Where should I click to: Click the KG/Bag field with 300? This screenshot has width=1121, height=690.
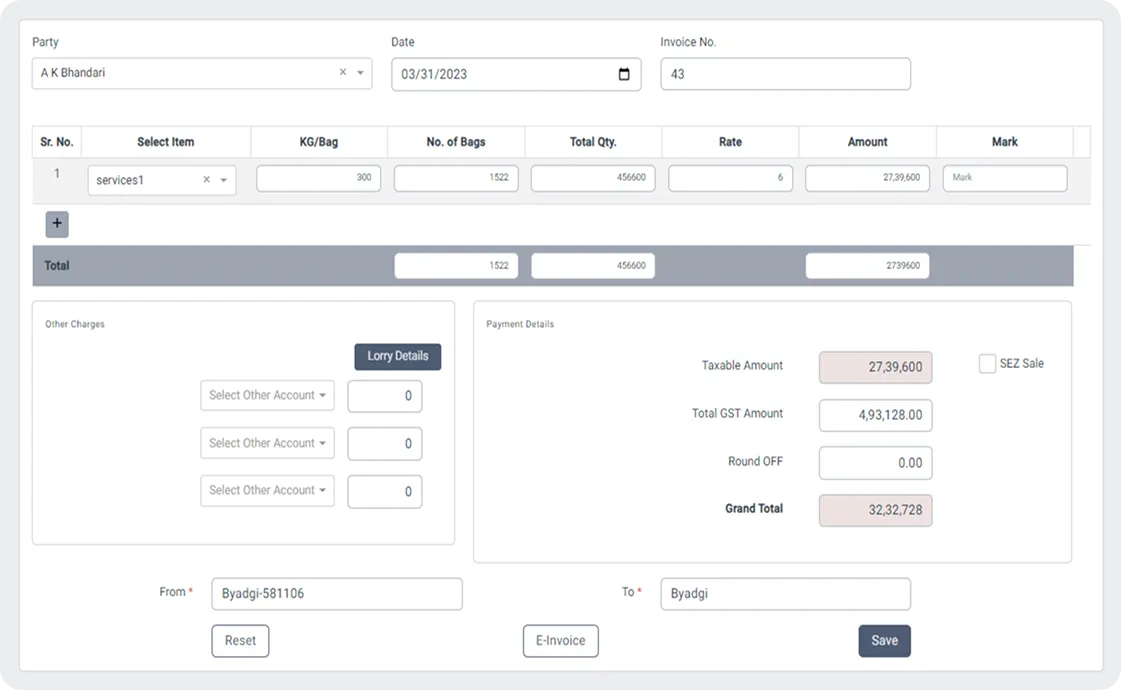318,178
